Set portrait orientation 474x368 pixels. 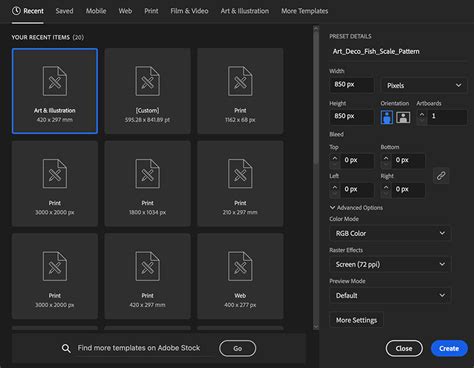pos(387,117)
